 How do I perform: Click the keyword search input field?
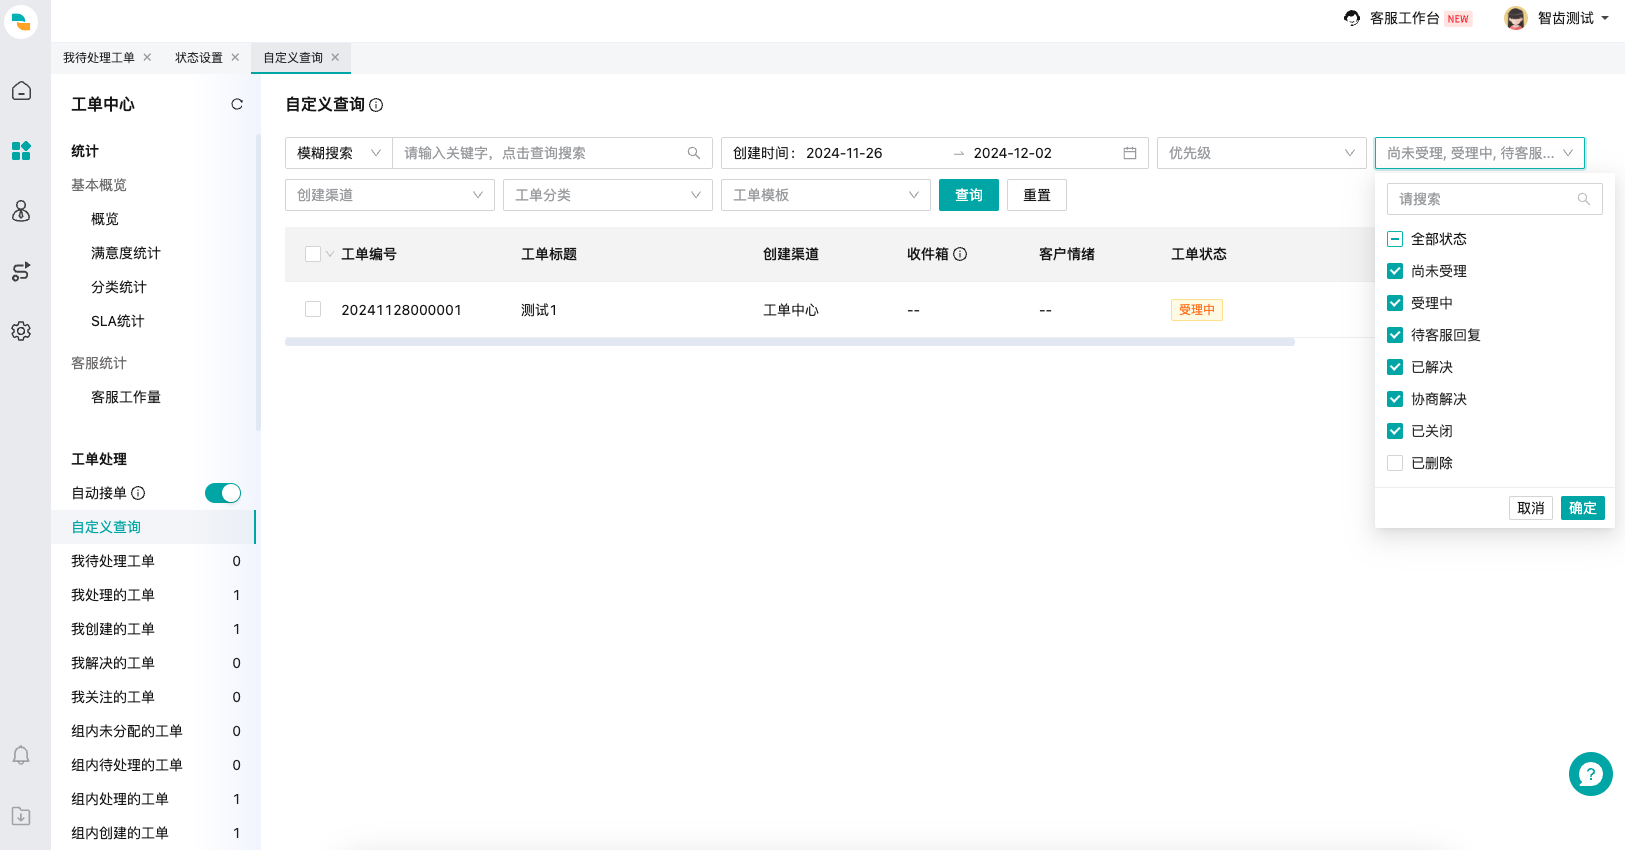click(x=552, y=153)
